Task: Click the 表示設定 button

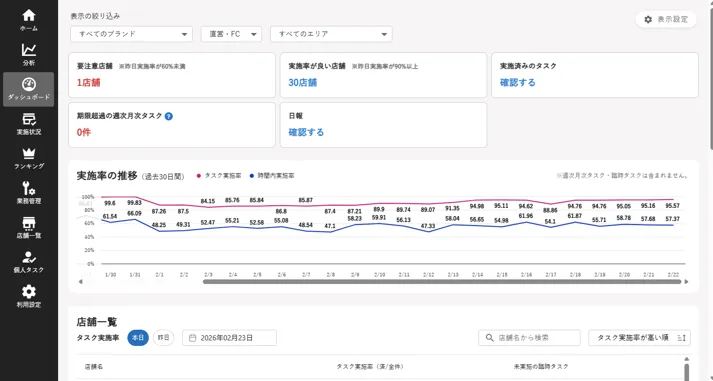Action: pyautogui.click(x=666, y=20)
